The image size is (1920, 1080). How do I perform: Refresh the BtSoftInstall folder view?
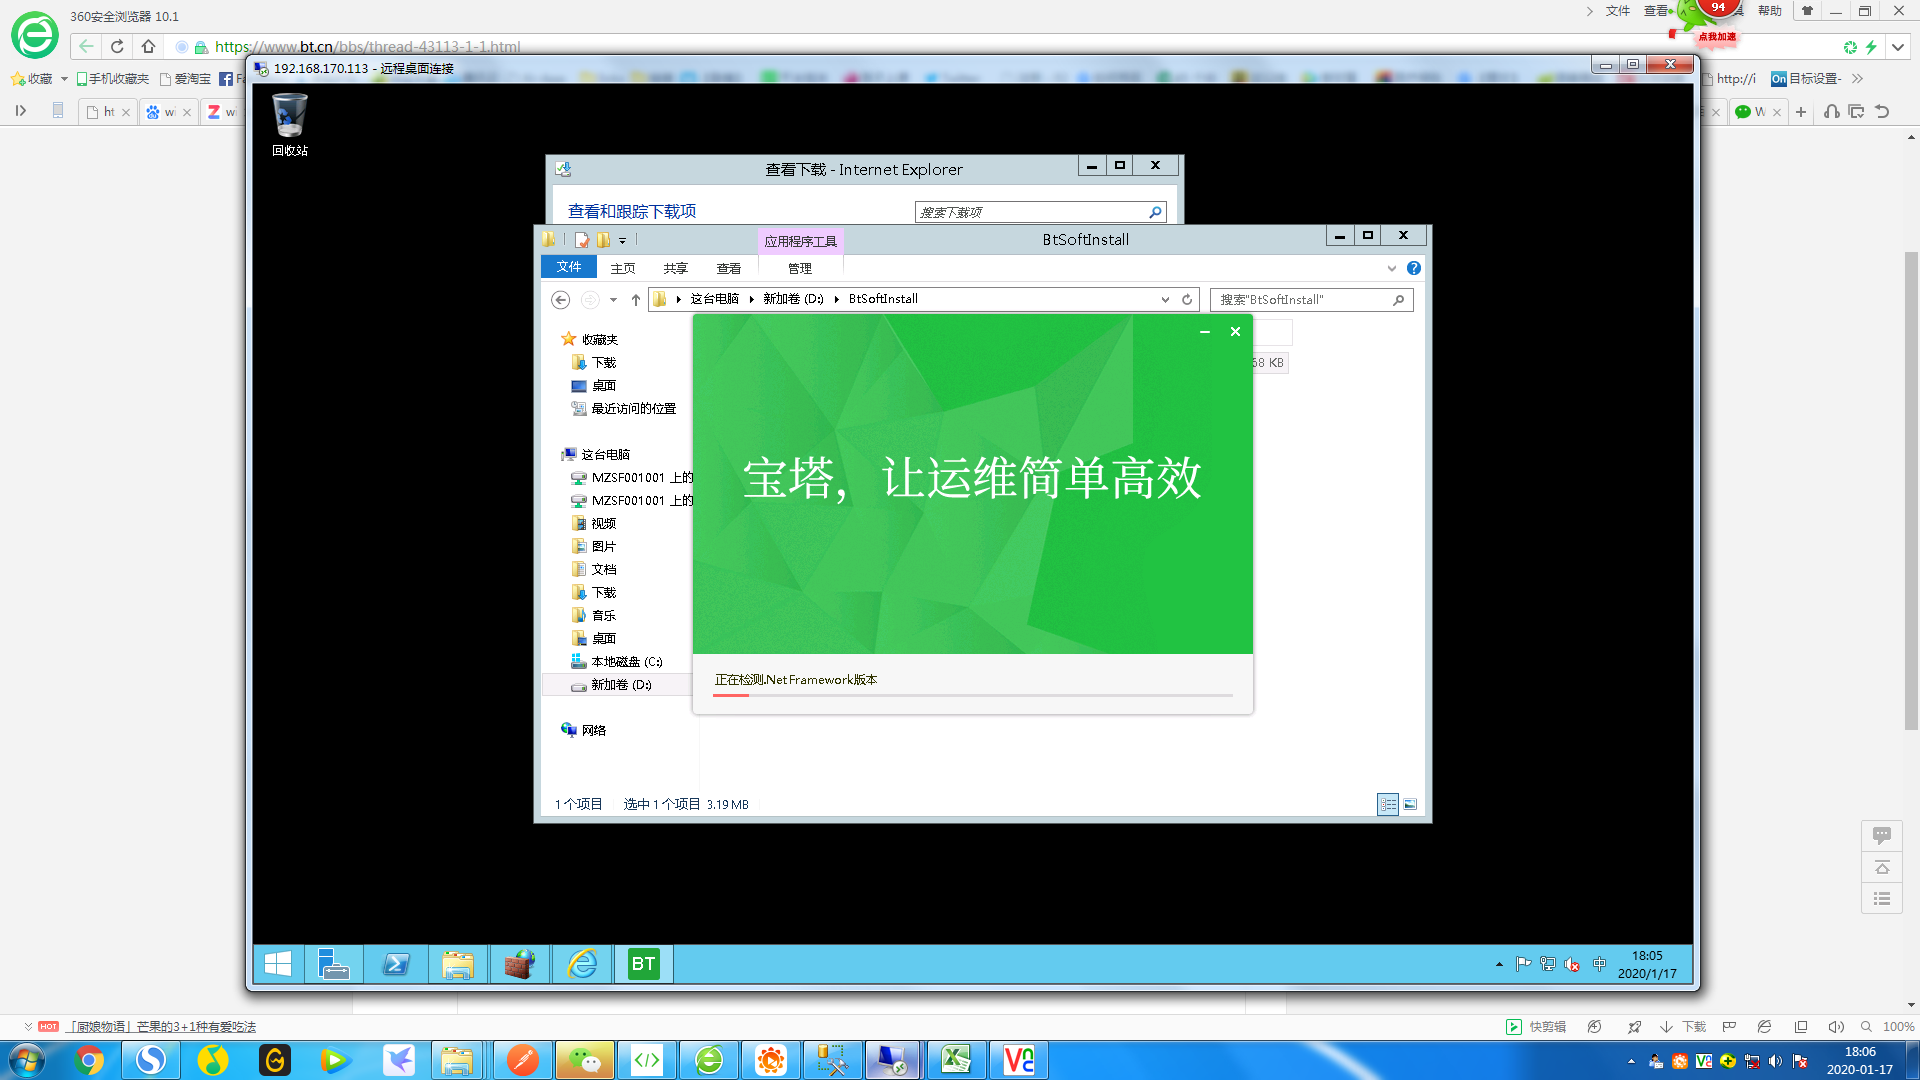1187,299
